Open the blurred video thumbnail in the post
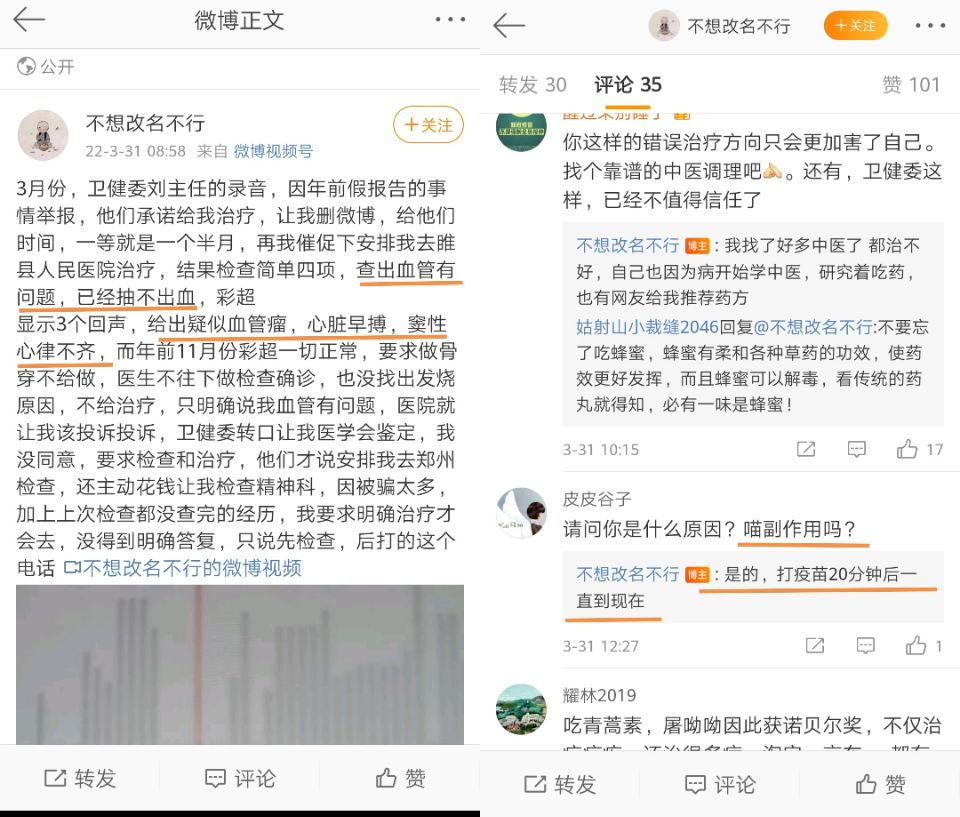Screen dimensions: 960x817 (240, 665)
